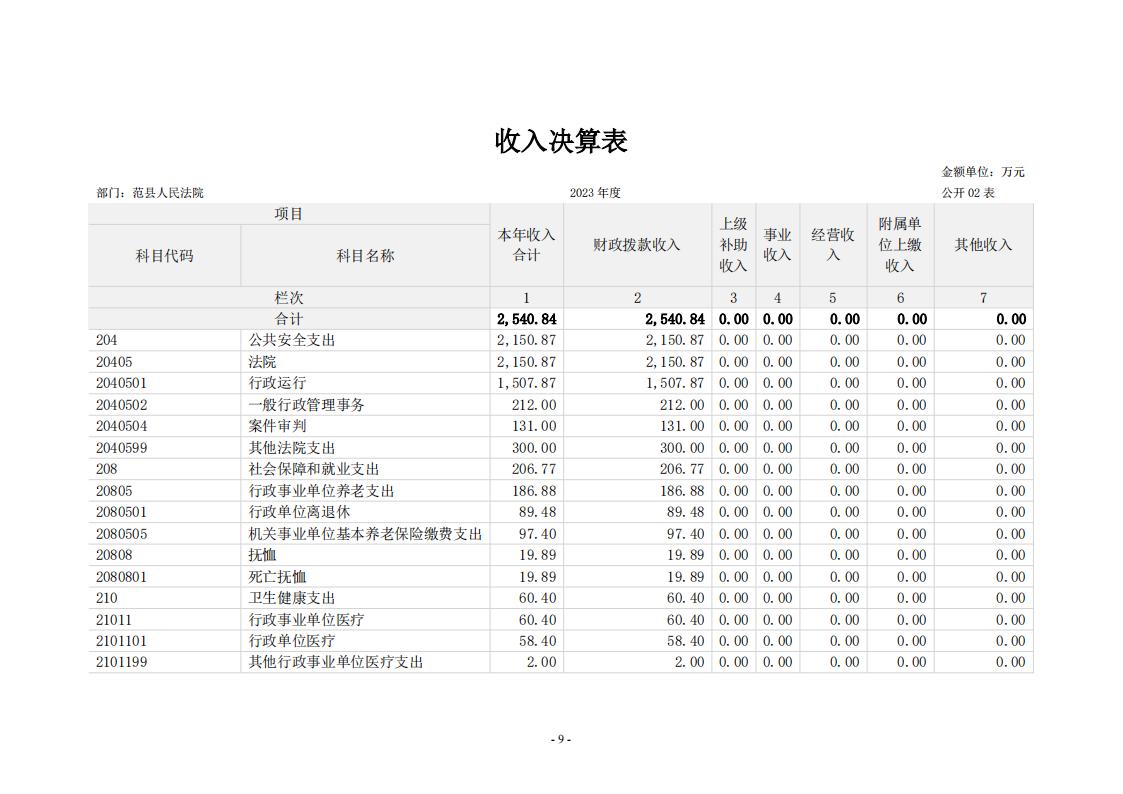The width and height of the screenshot is (1123, 794).
Task: Select 1,507.87 in 本年收入合计 column
Action: [x=526, y=383]
